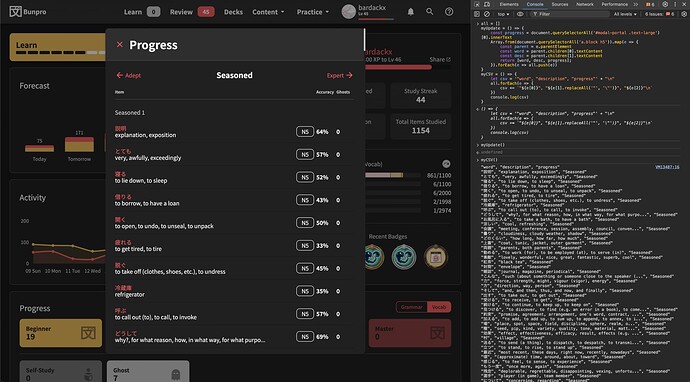Open the bardackx user avatar
690x382 pixels.
pyautogui.click(x=349, y=12)
